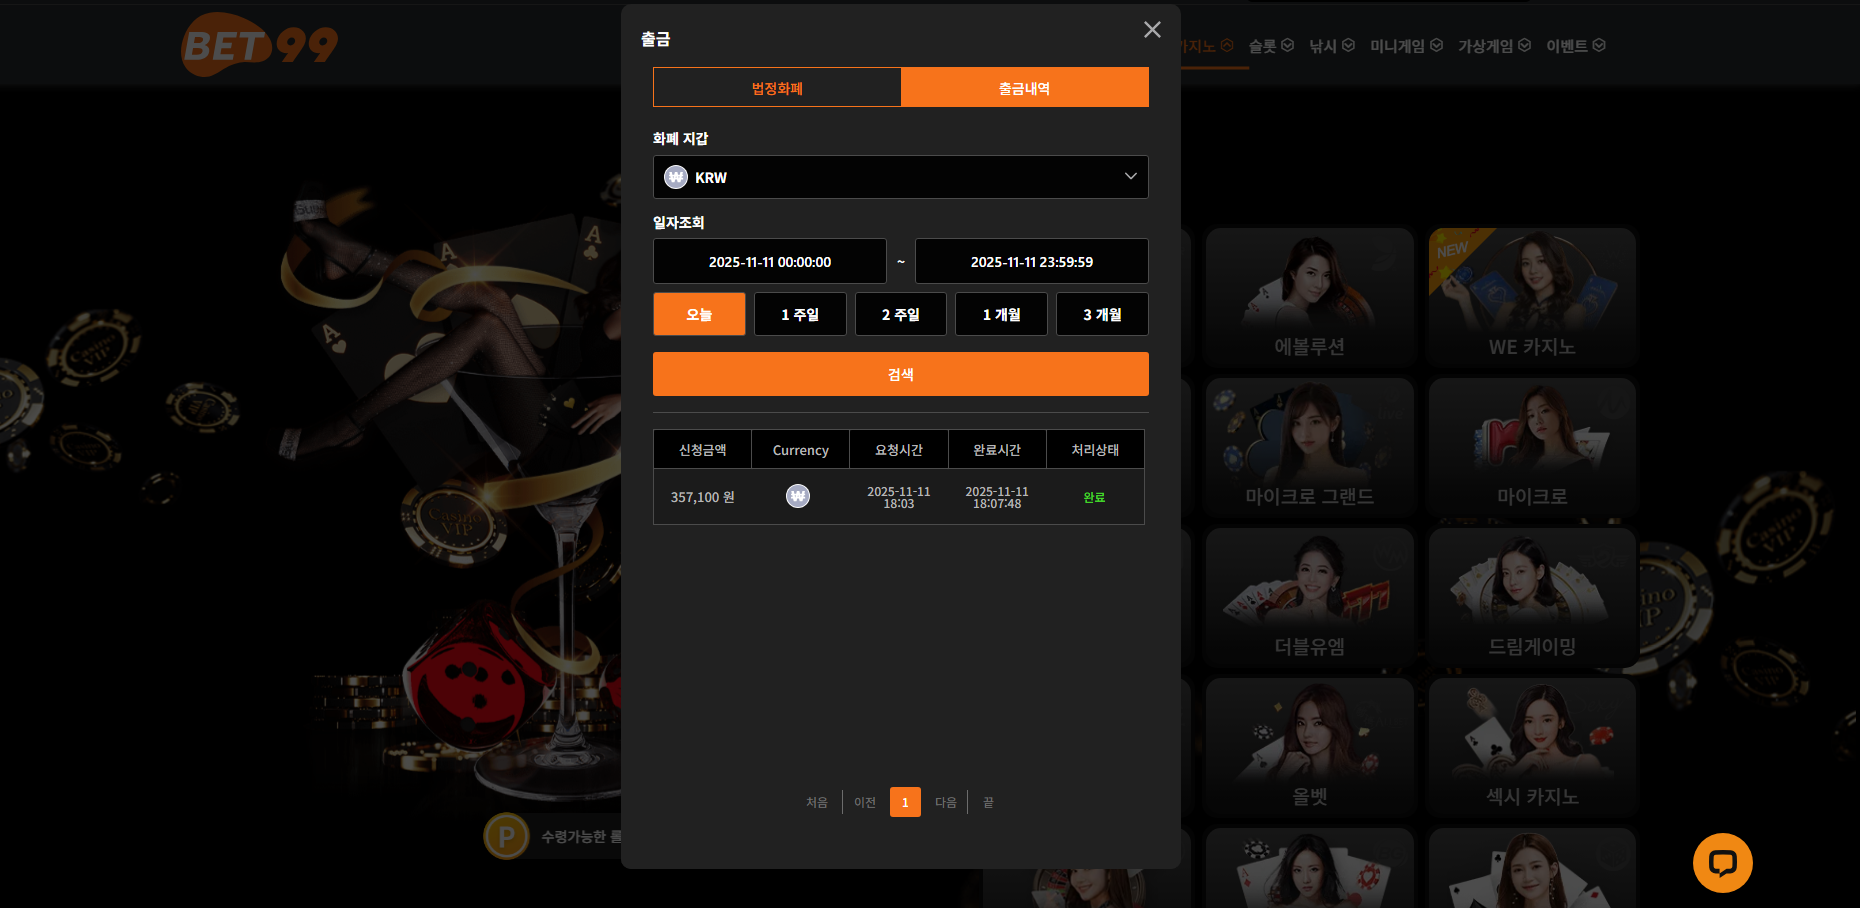This screenshot has height=908, width=1860.
Task: Open the 미니게임 navigation dropdown
Action: click(x=1405, y=46)
